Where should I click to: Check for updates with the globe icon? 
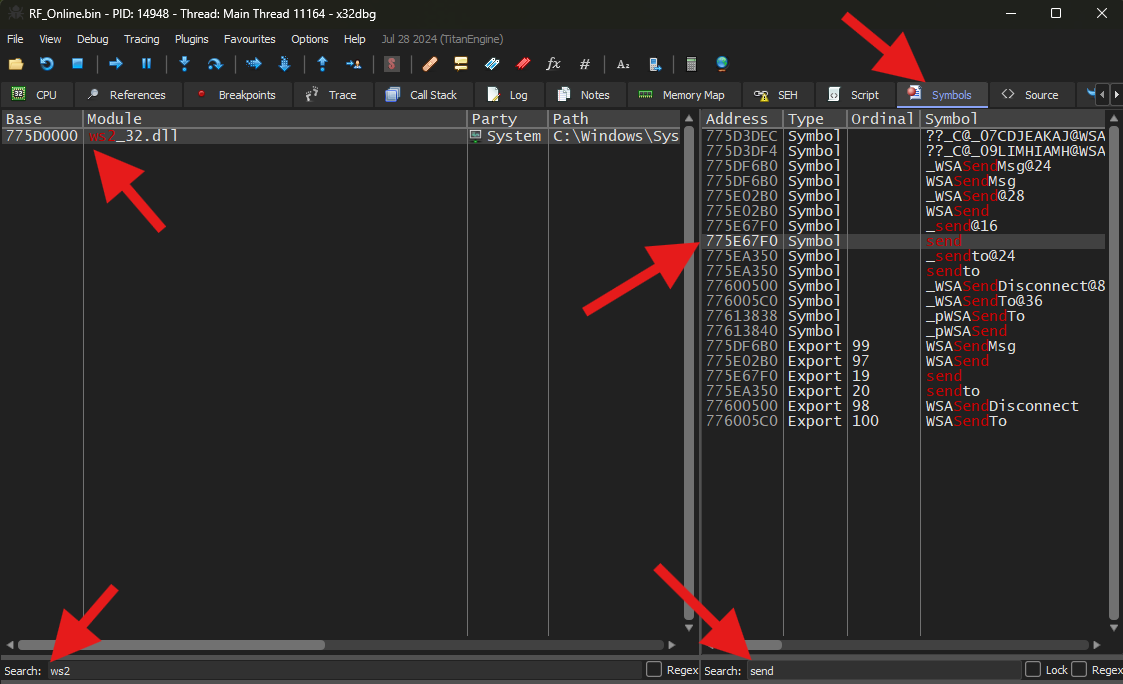[722, 64]
